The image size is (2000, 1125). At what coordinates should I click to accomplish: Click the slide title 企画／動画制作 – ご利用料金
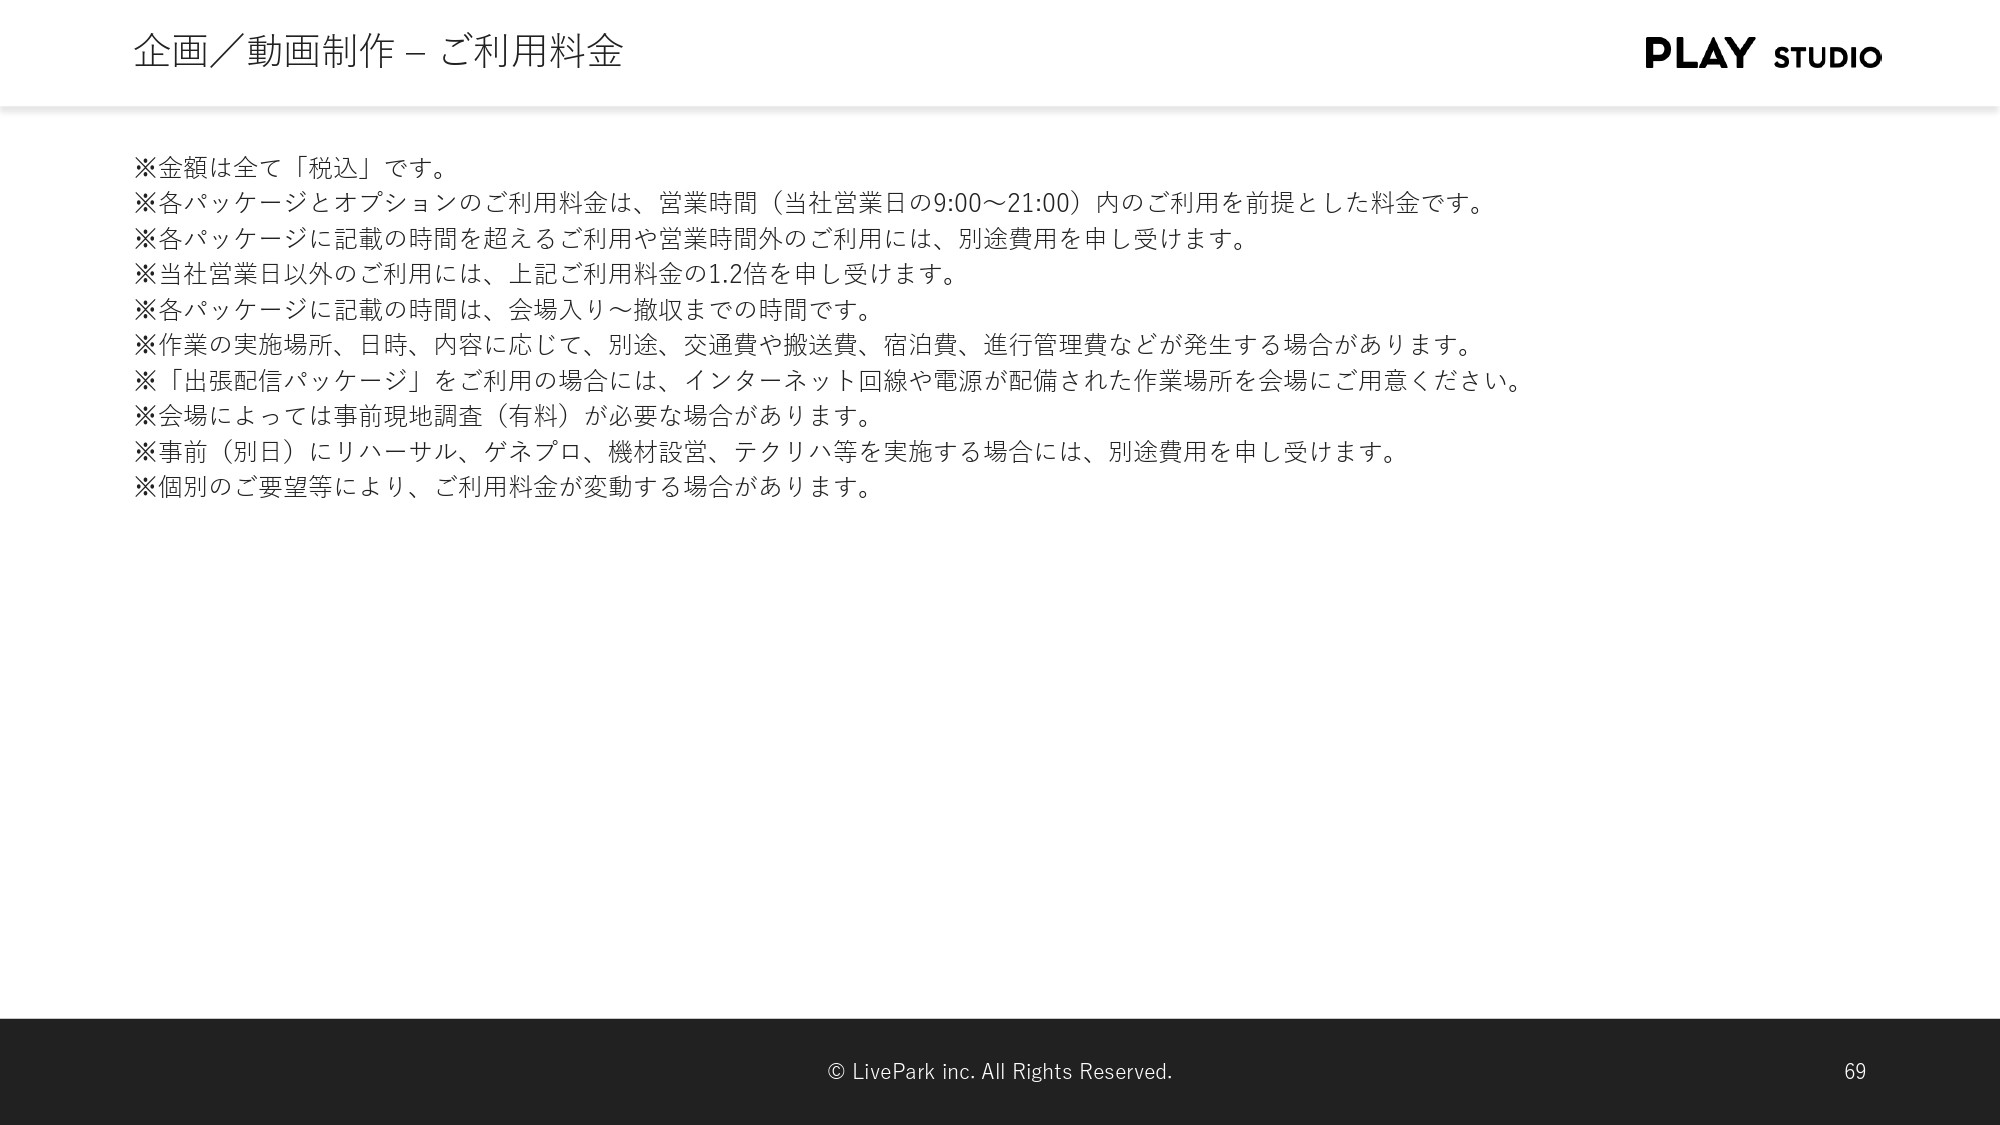tap(380, 51)
